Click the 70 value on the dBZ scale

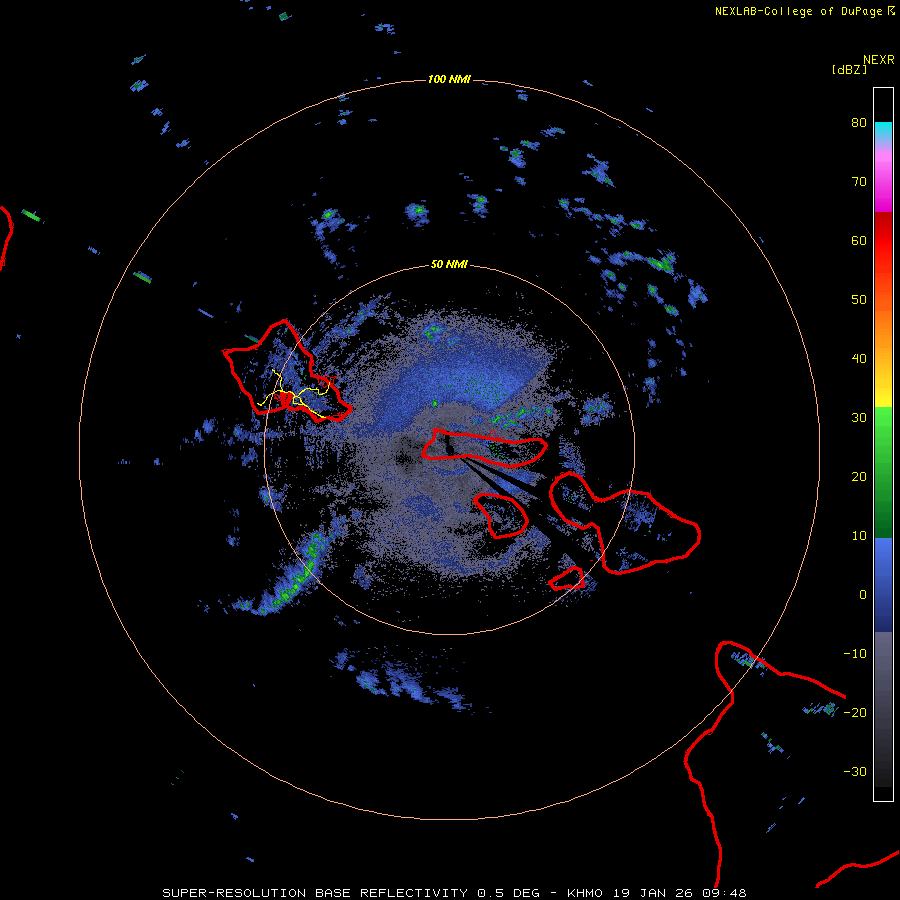point(859,181)
